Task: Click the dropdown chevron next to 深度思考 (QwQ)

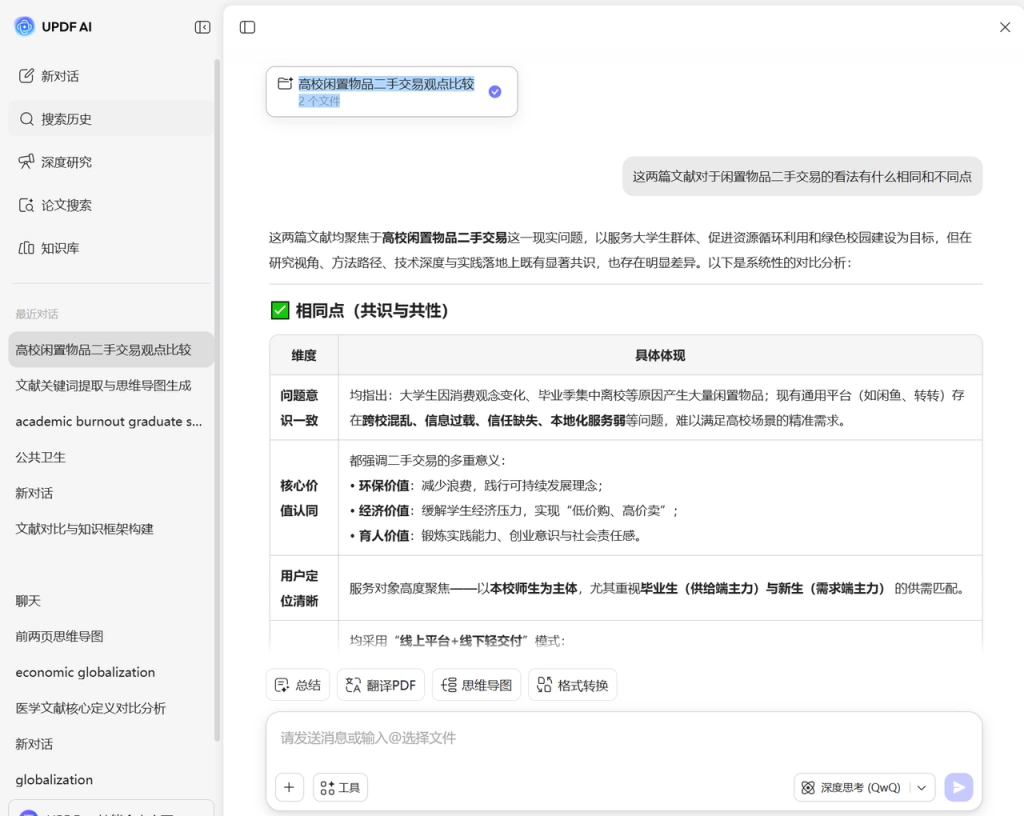Action: (921, 788)
